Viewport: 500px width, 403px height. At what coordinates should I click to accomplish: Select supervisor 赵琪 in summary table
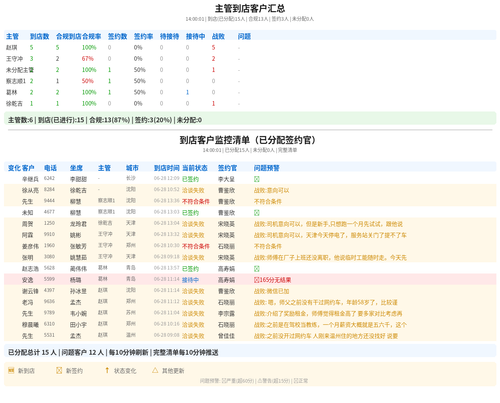click(x=12, y=48)
